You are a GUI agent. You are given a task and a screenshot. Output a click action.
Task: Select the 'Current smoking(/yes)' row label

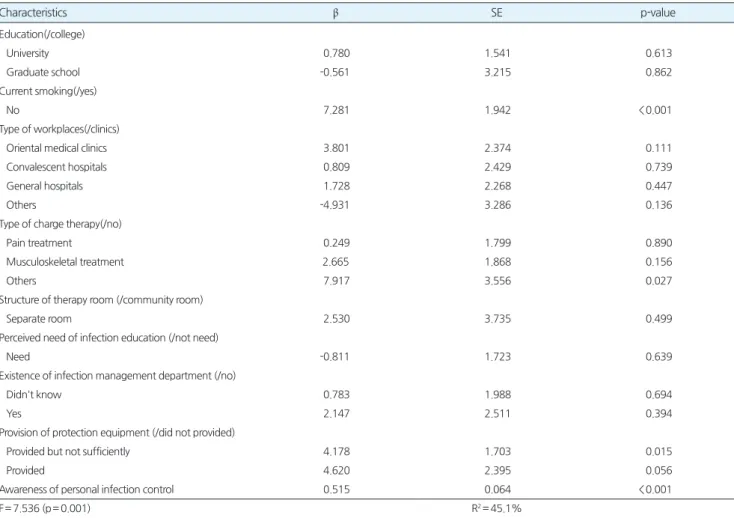click(x=48, y=91)
